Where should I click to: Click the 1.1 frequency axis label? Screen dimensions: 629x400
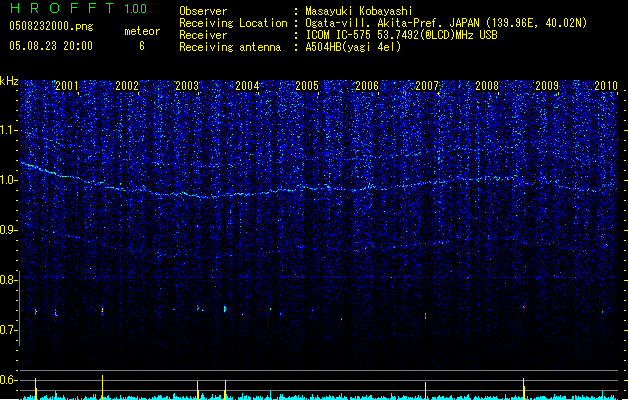9,130
